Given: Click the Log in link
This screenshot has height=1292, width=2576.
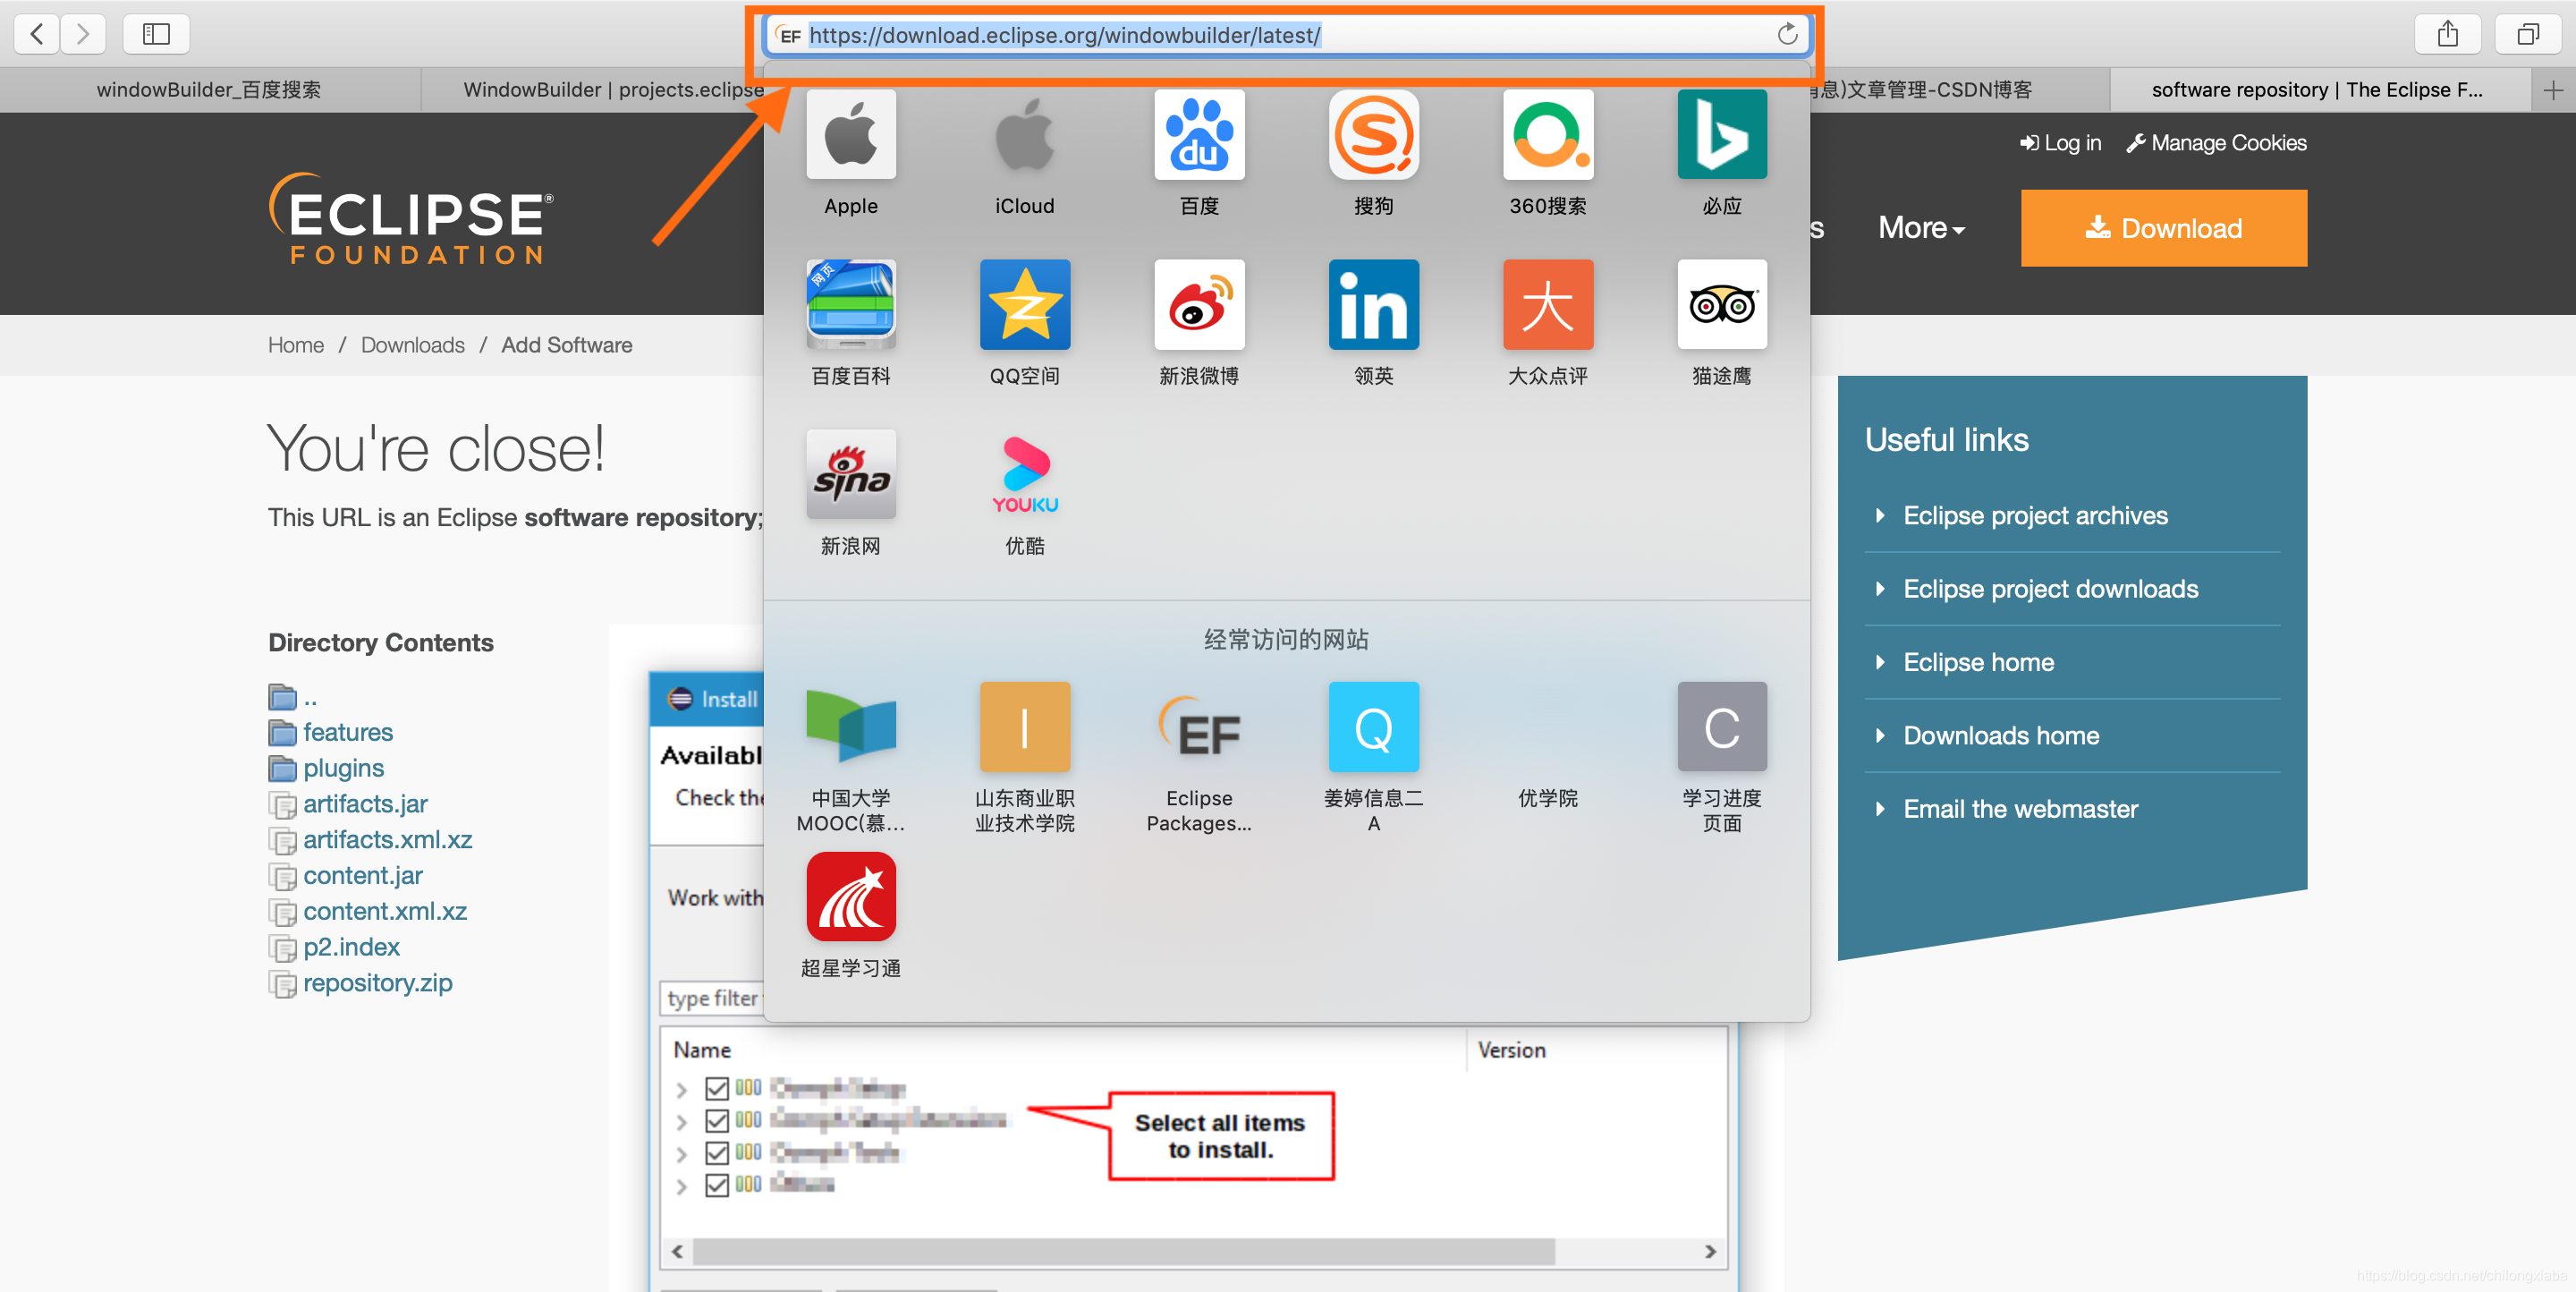Looking at the screenshot, I should pyautogui.click(x=2060, y=143).
